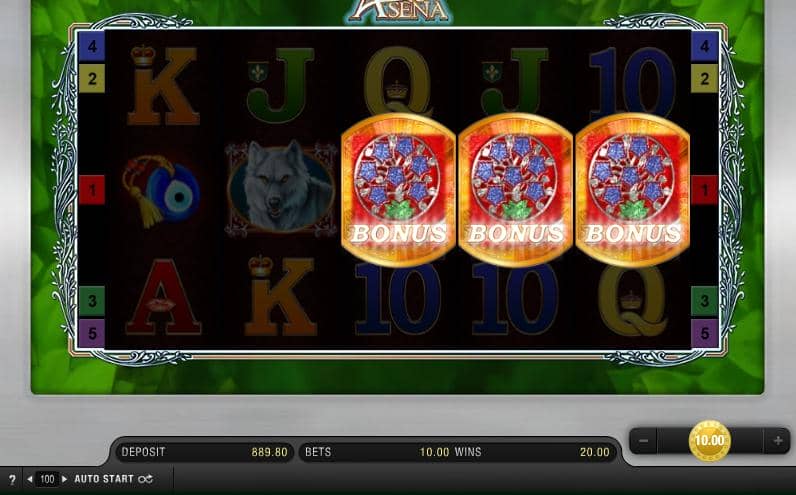Select purple payline 5 marker on right

(705, 333)
